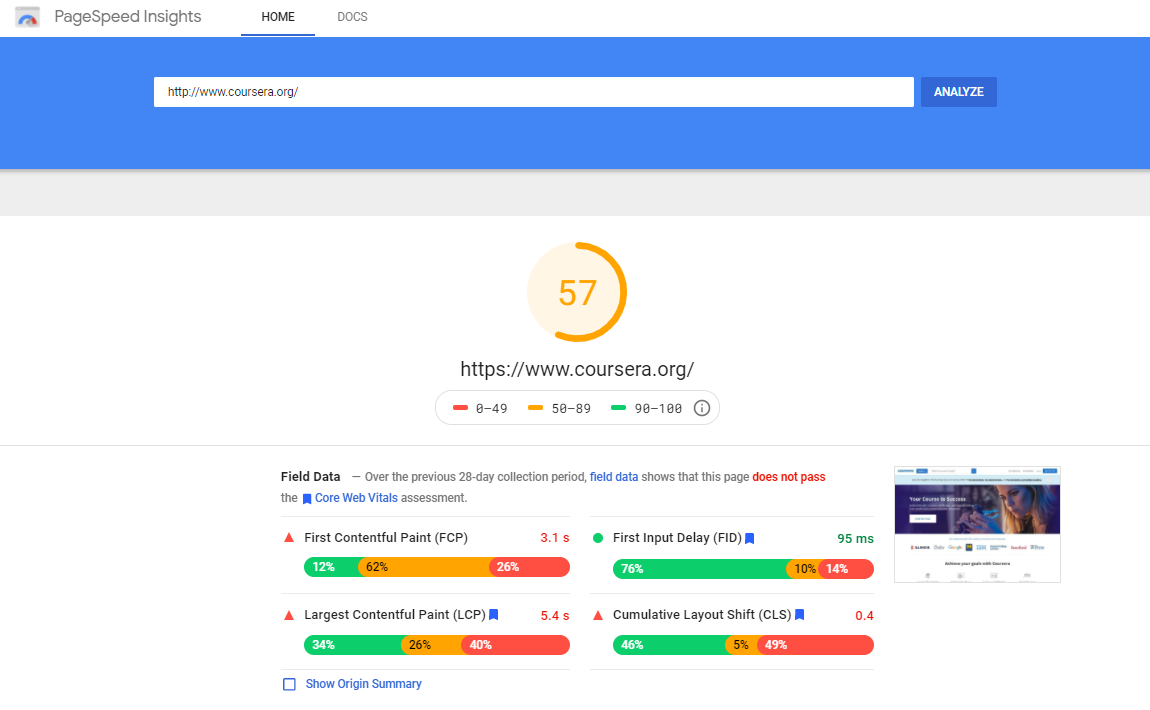Click the LCP orange 26% segment
Viewport: 1150px width, 710px height.
coord(431,645)
